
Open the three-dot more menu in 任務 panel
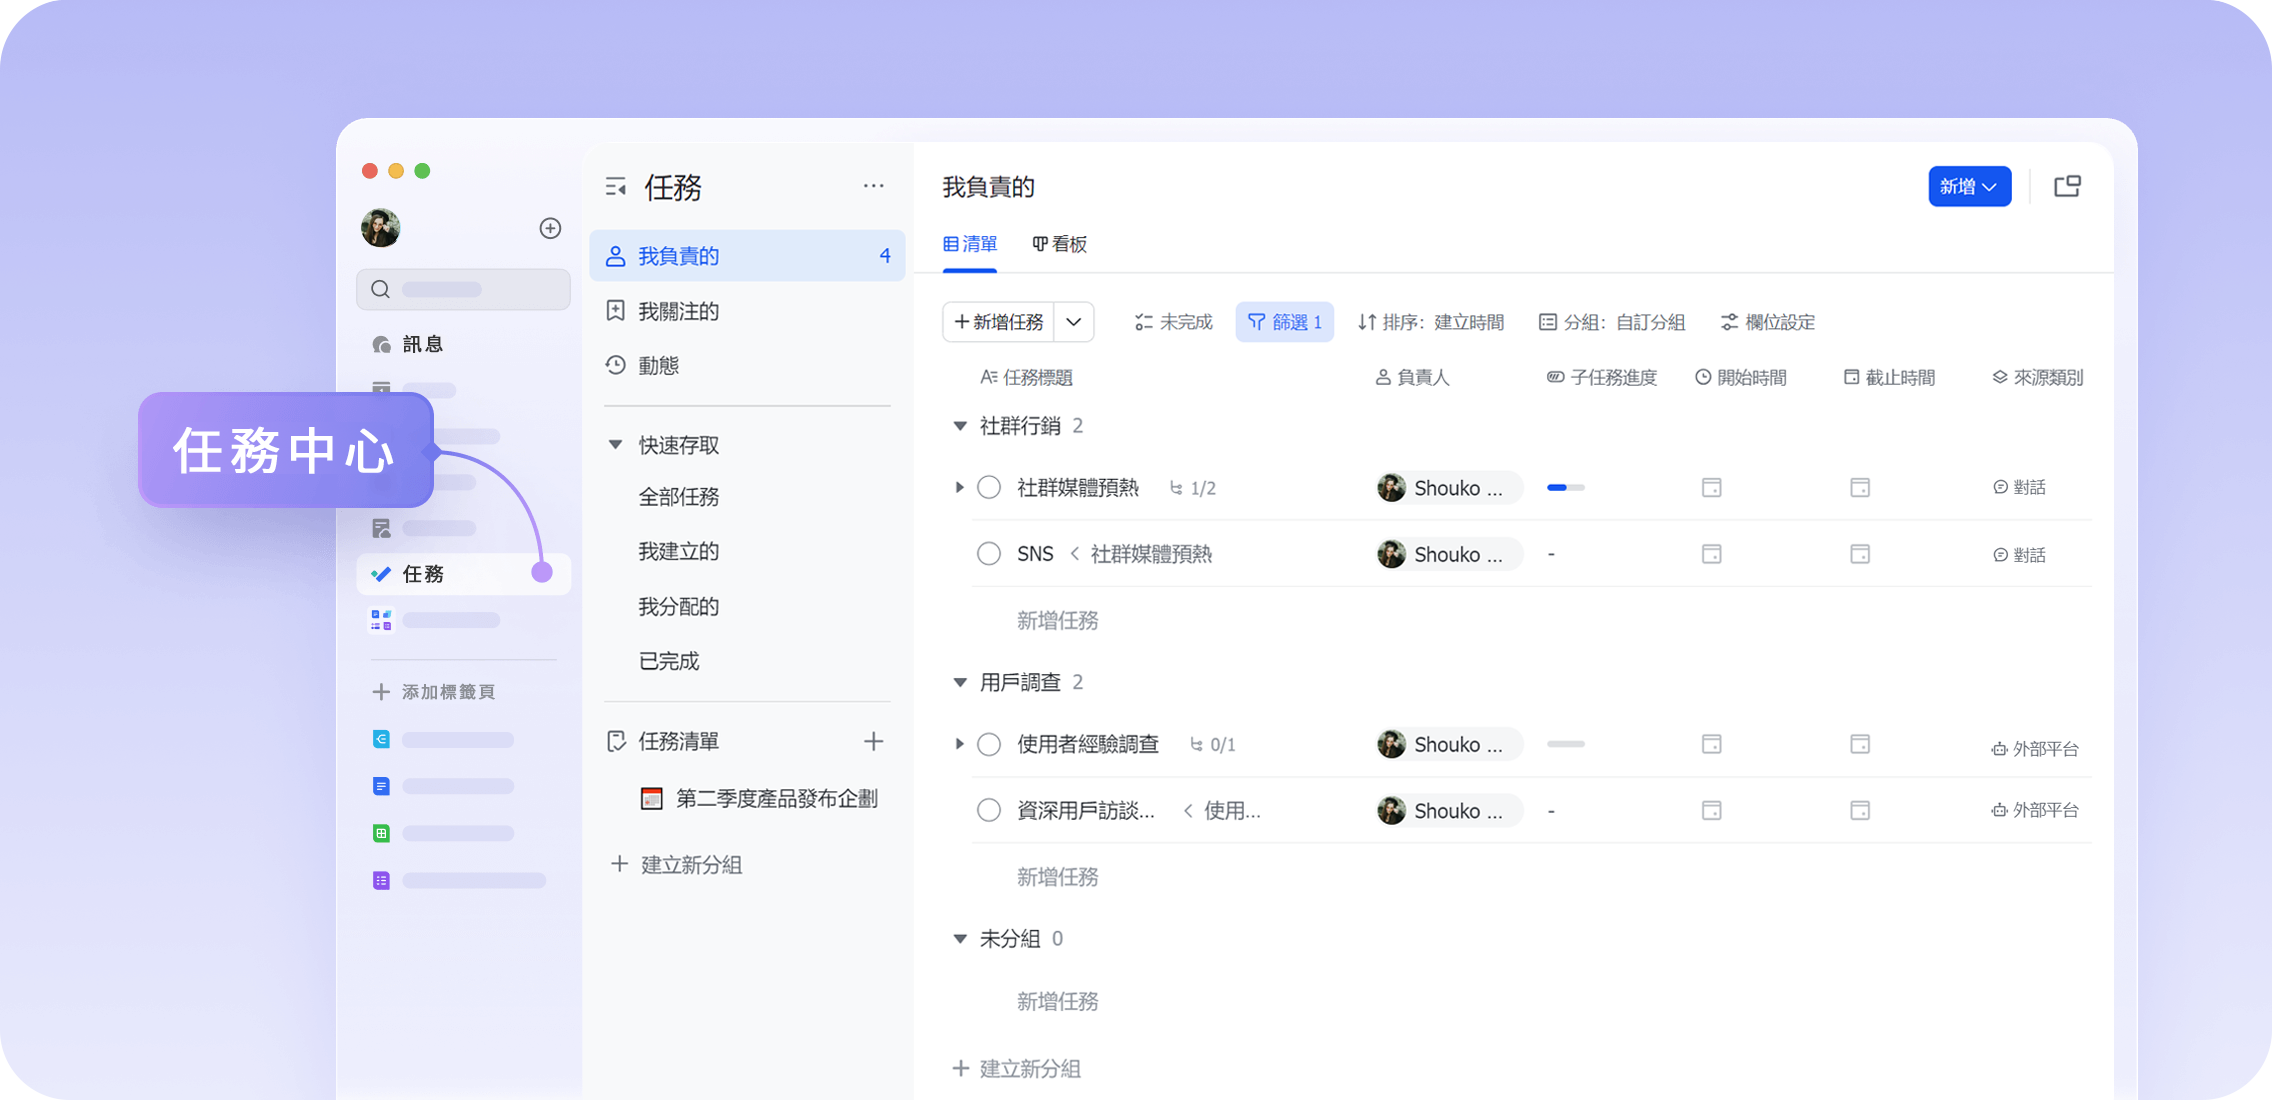click(873, 186)
